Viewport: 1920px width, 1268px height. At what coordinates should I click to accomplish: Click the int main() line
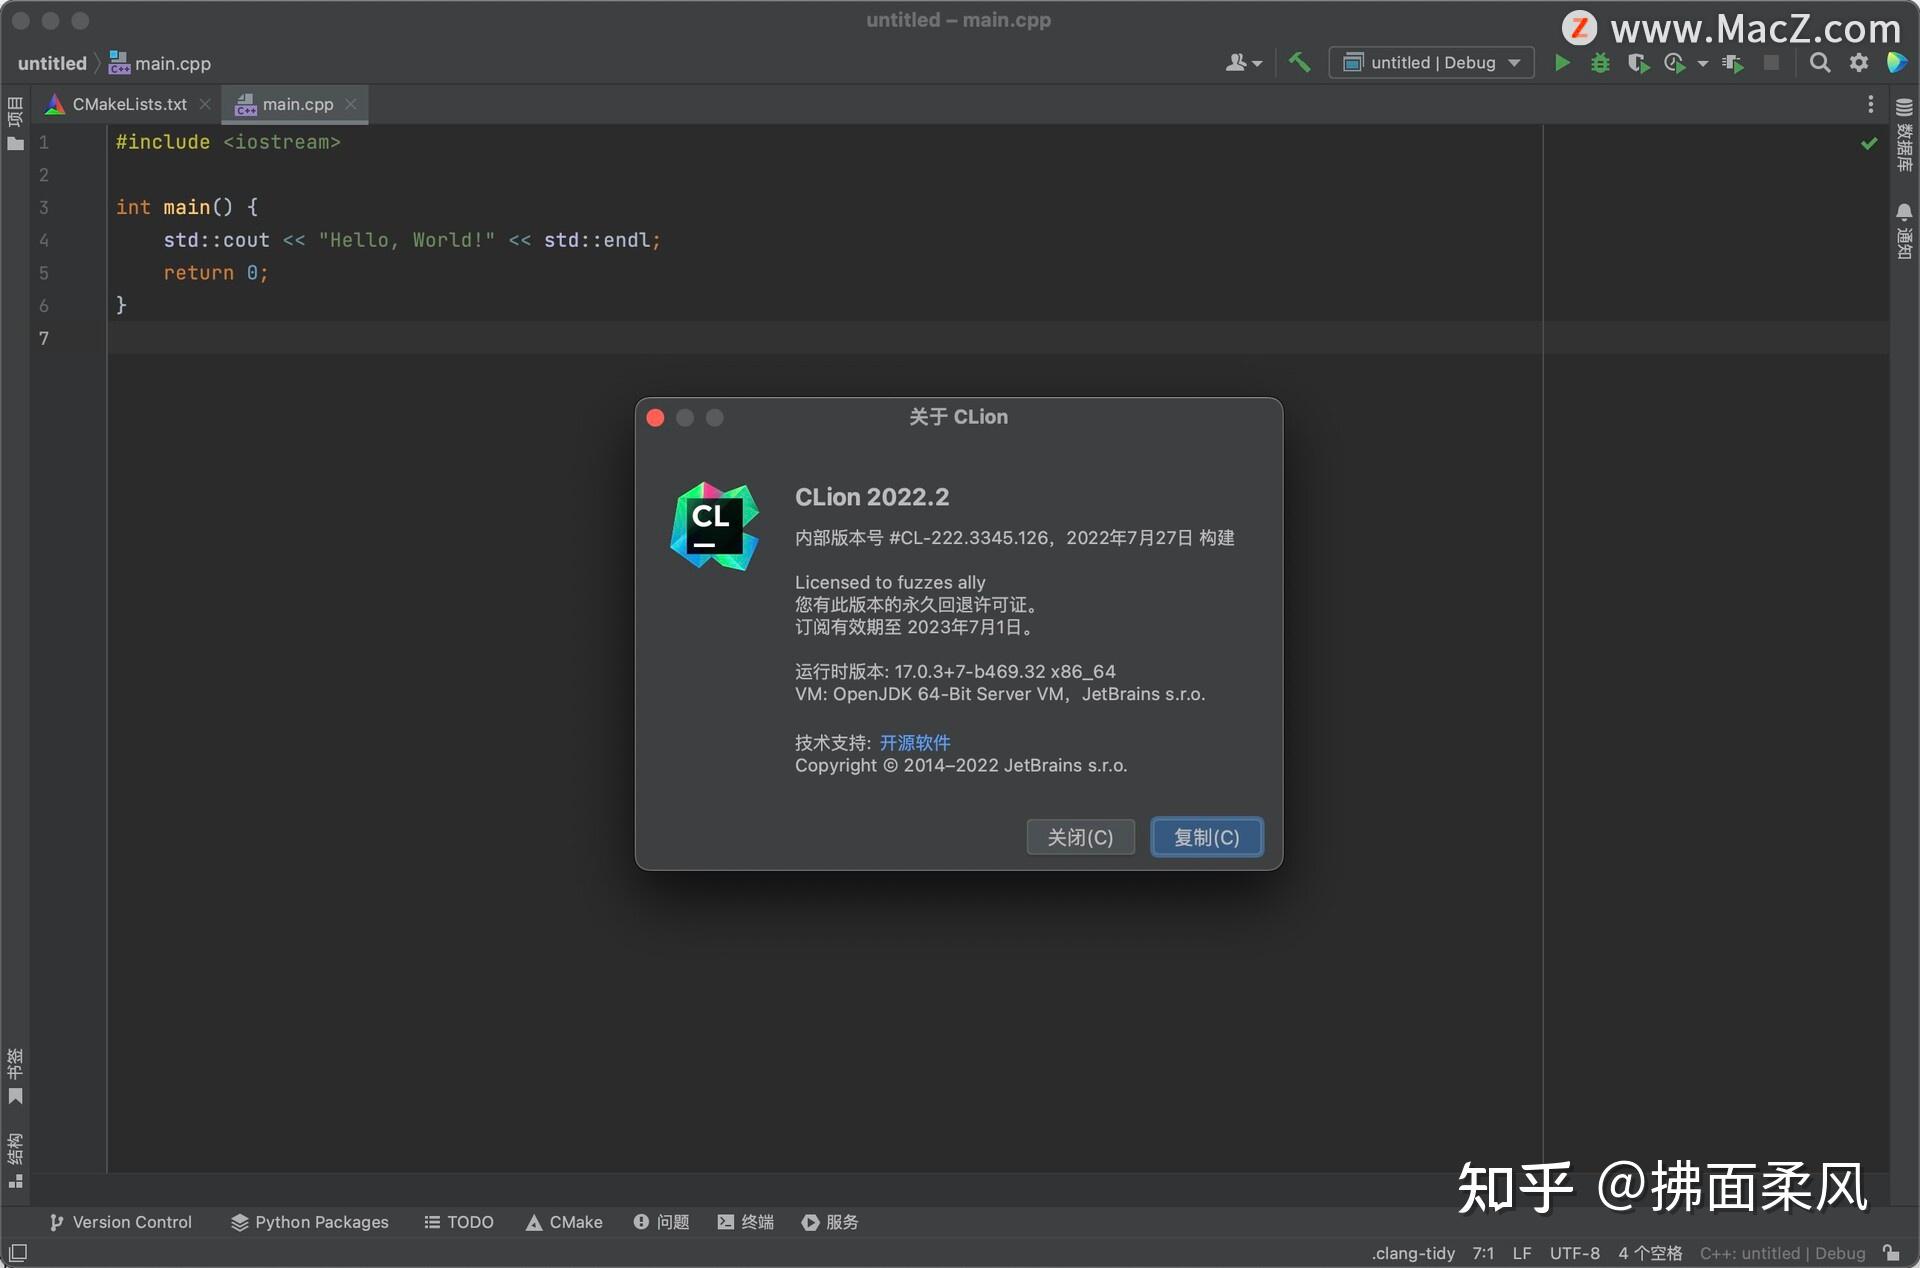[x=187, y=207]
